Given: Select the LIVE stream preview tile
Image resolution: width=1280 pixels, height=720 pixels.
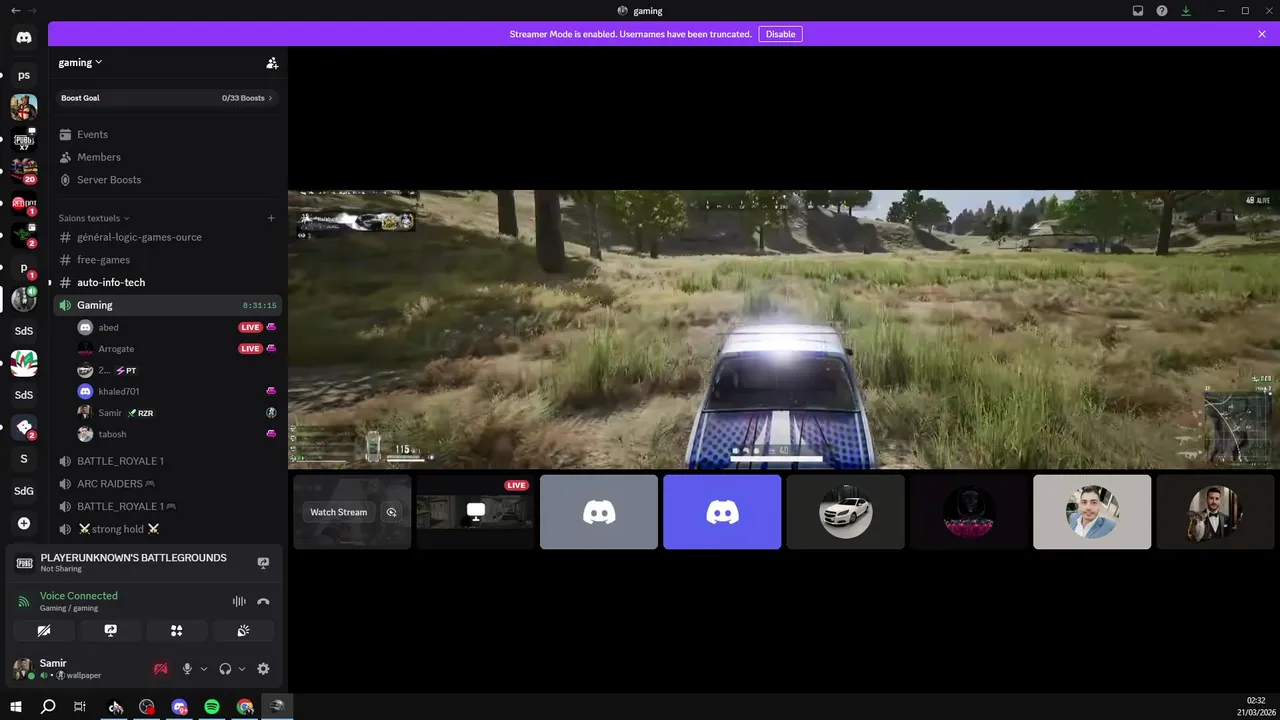Looking at the screenshot, I should [475, 512].
